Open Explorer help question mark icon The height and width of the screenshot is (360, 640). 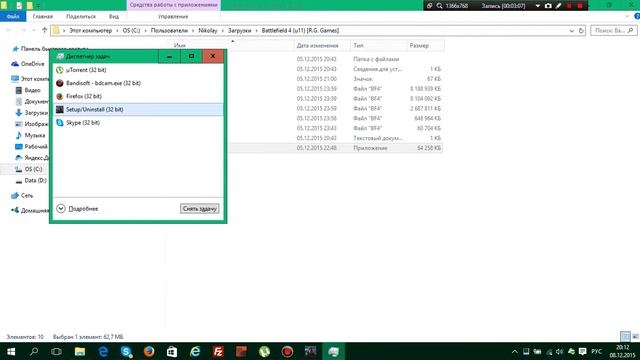tap(637, 16)
